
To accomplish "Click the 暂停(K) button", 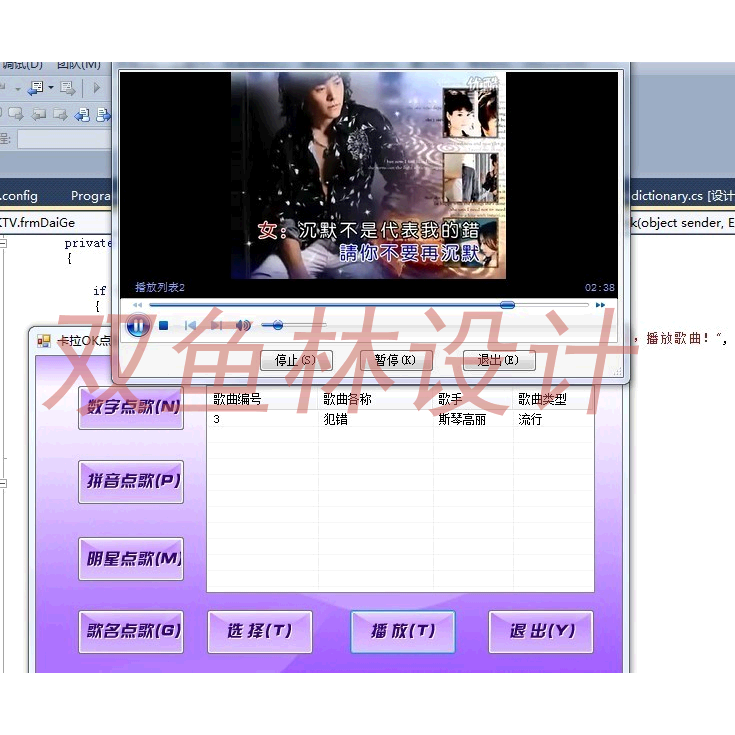I will [x=396, y=360].
